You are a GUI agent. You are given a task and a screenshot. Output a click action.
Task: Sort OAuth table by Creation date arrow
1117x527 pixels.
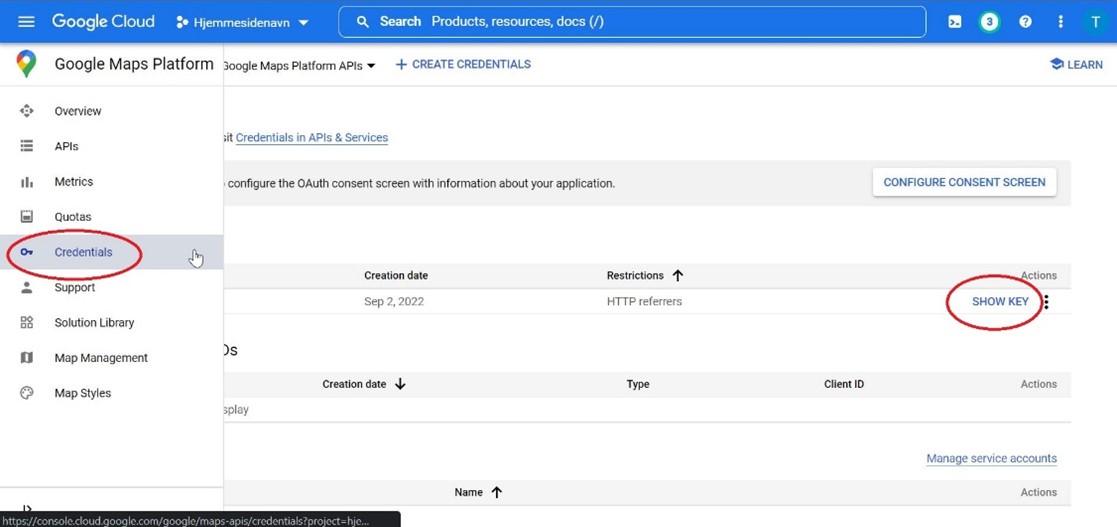point(400,385)
